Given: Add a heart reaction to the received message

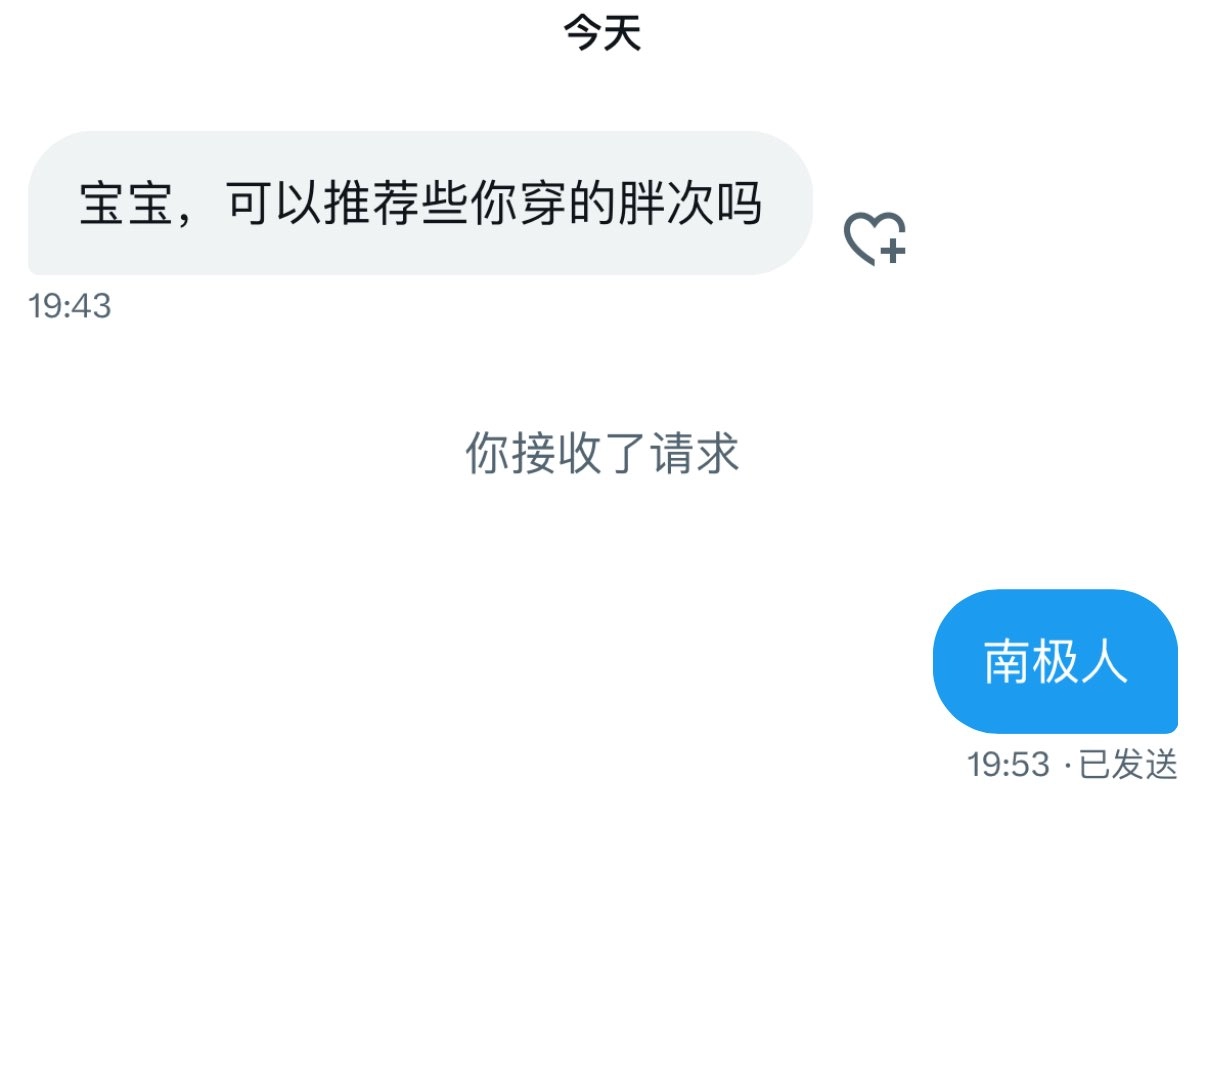Looking at the screenshot, I should click(875, 239).
